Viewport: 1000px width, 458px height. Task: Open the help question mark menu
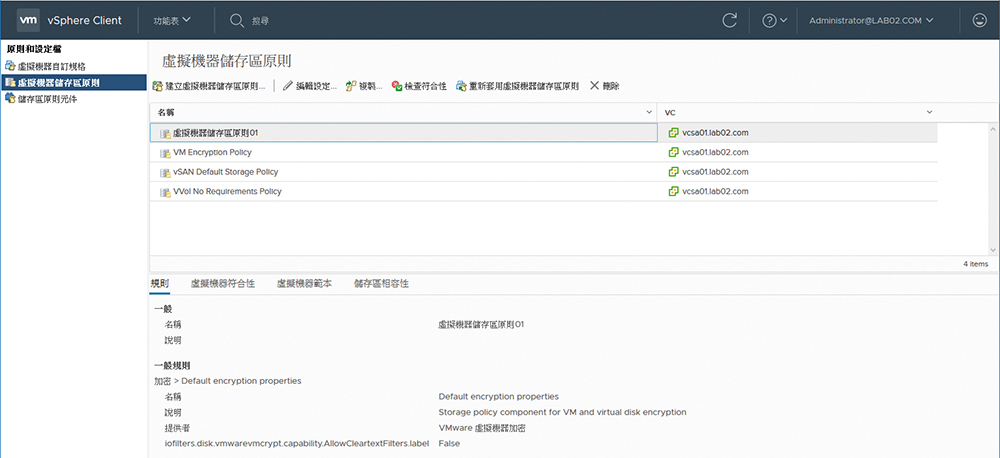pyautogui.click(x=774, y=20)
